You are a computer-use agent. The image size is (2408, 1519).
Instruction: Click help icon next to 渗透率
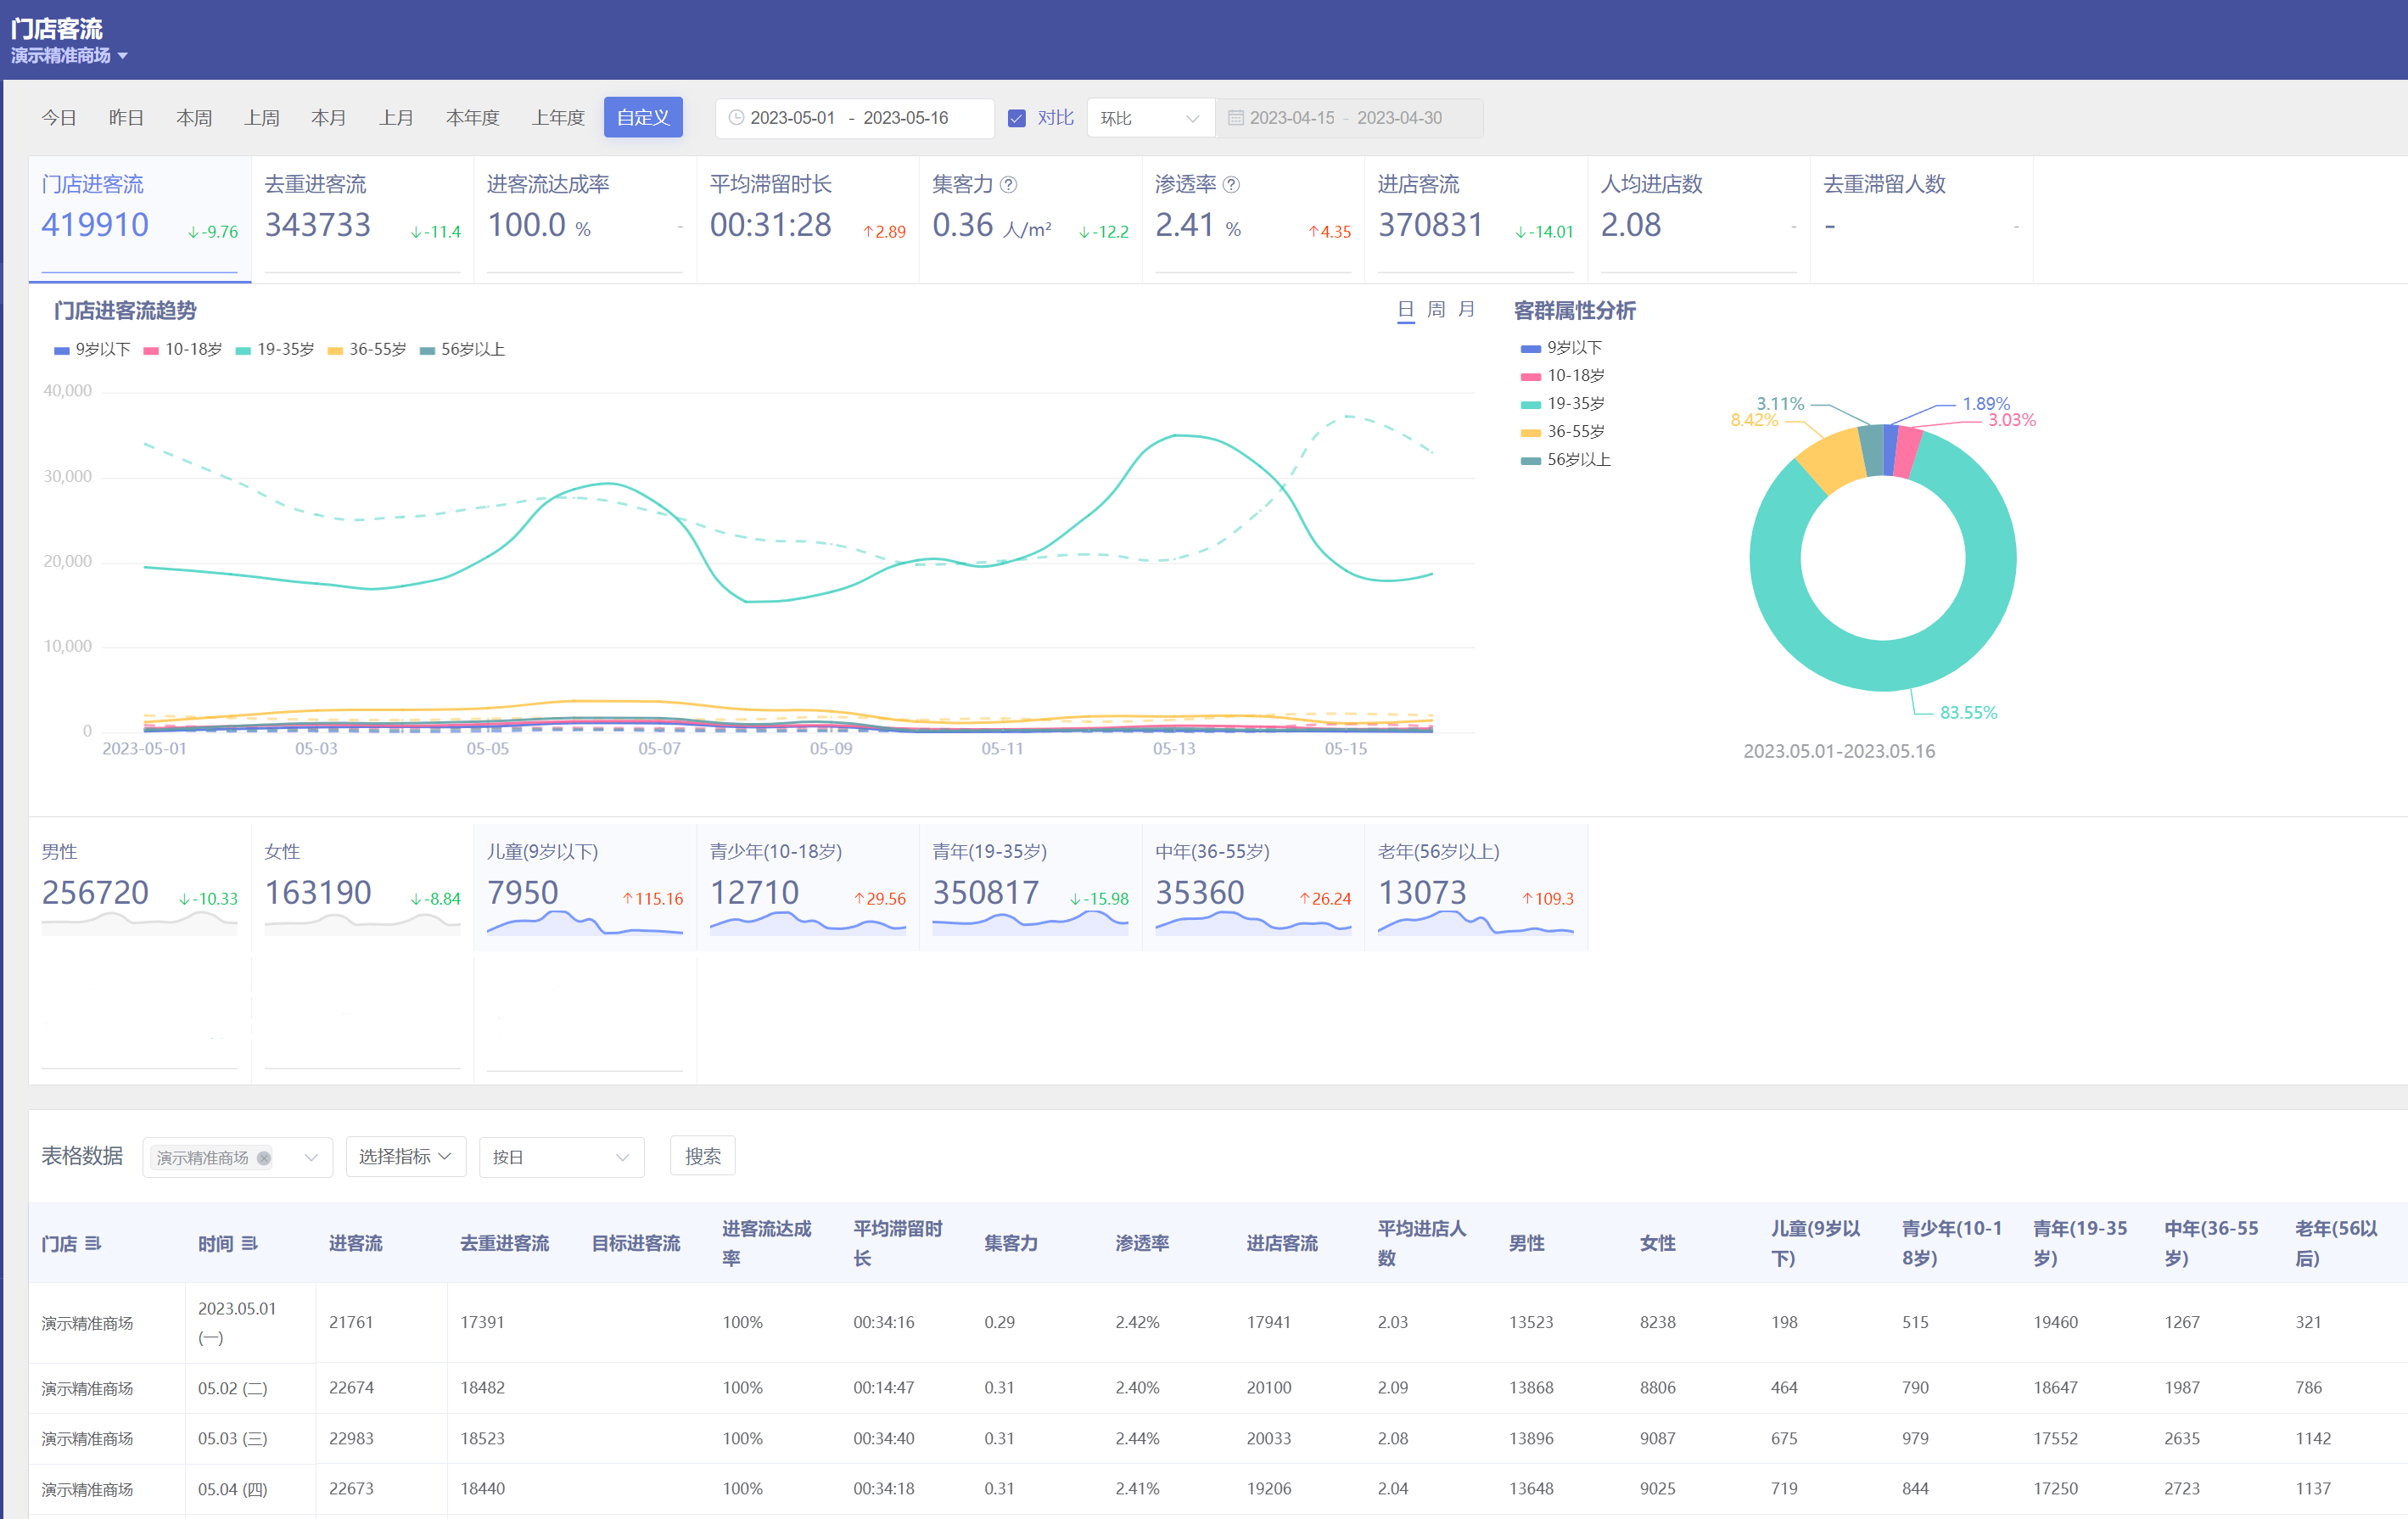click(1232, 185)
